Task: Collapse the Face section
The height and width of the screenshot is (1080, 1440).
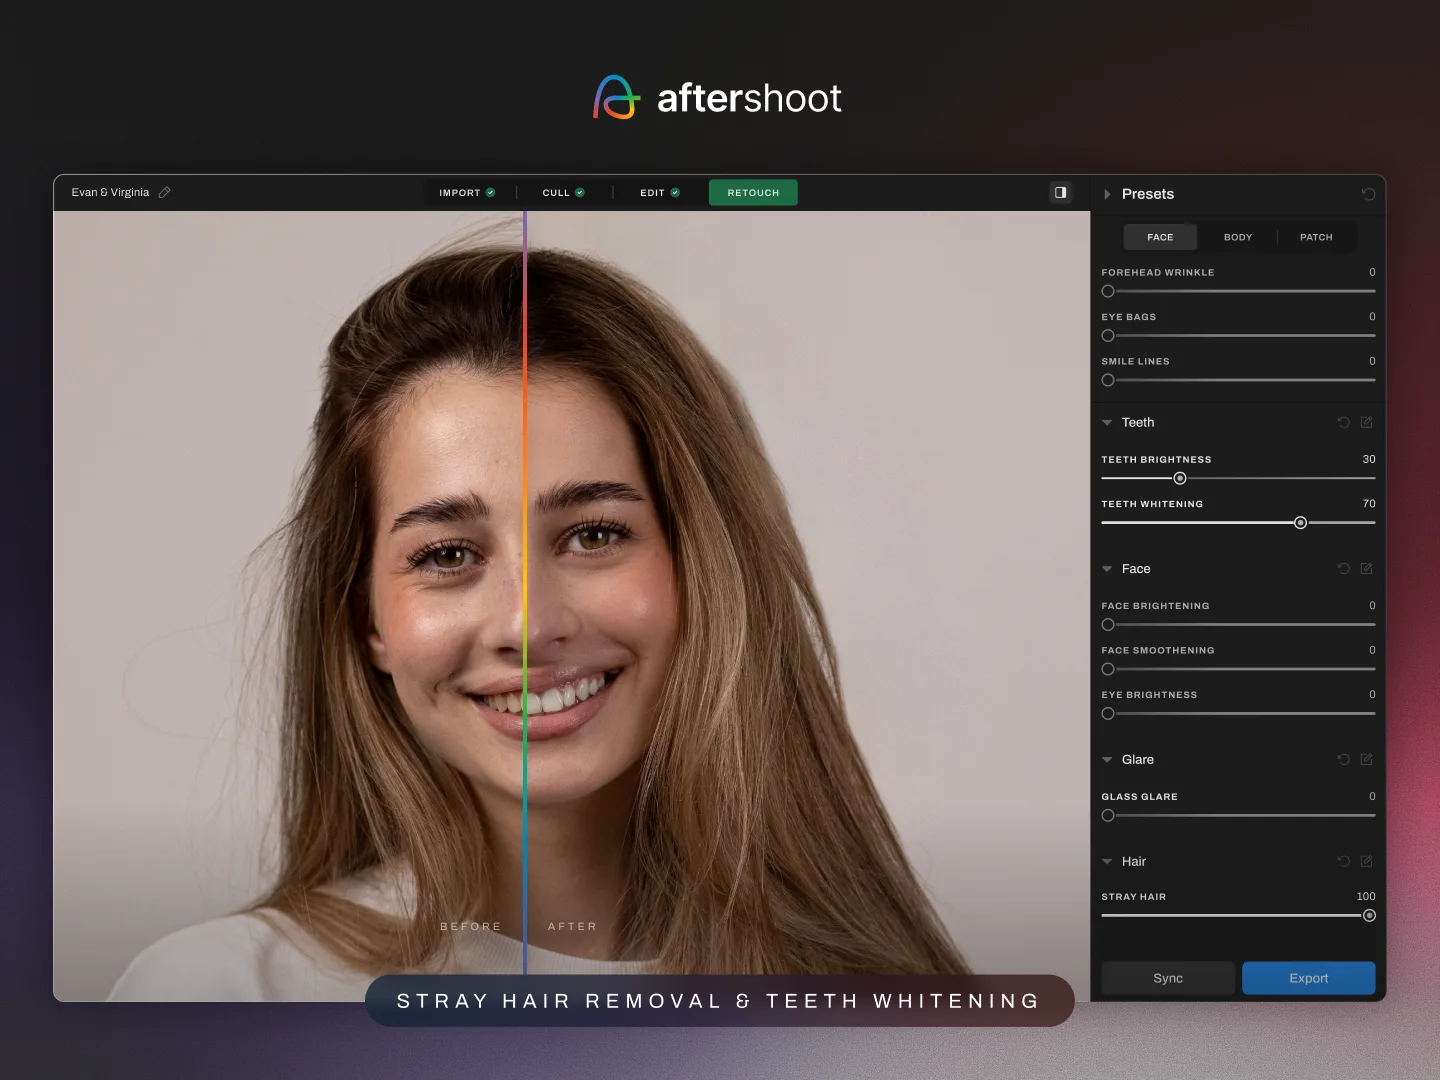Action: (1107, 568)
